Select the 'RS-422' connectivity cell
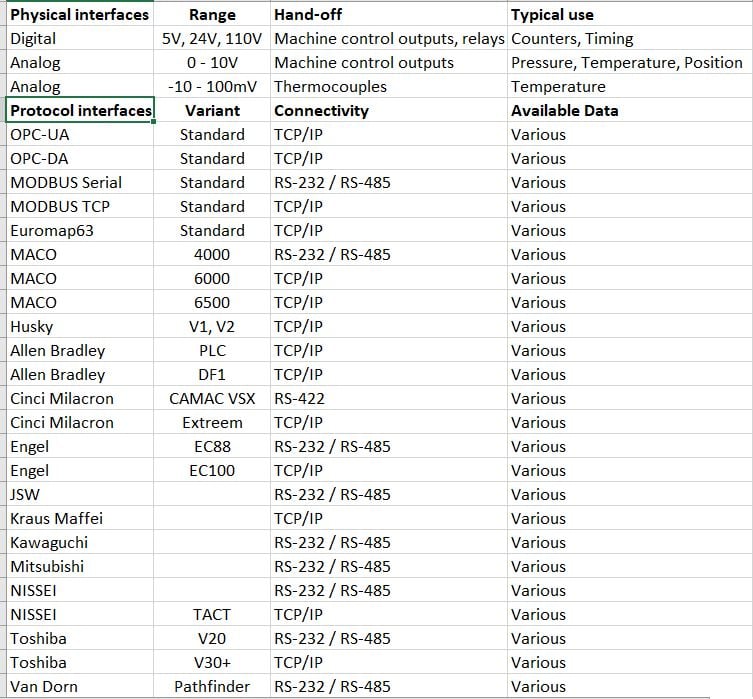 389,398
